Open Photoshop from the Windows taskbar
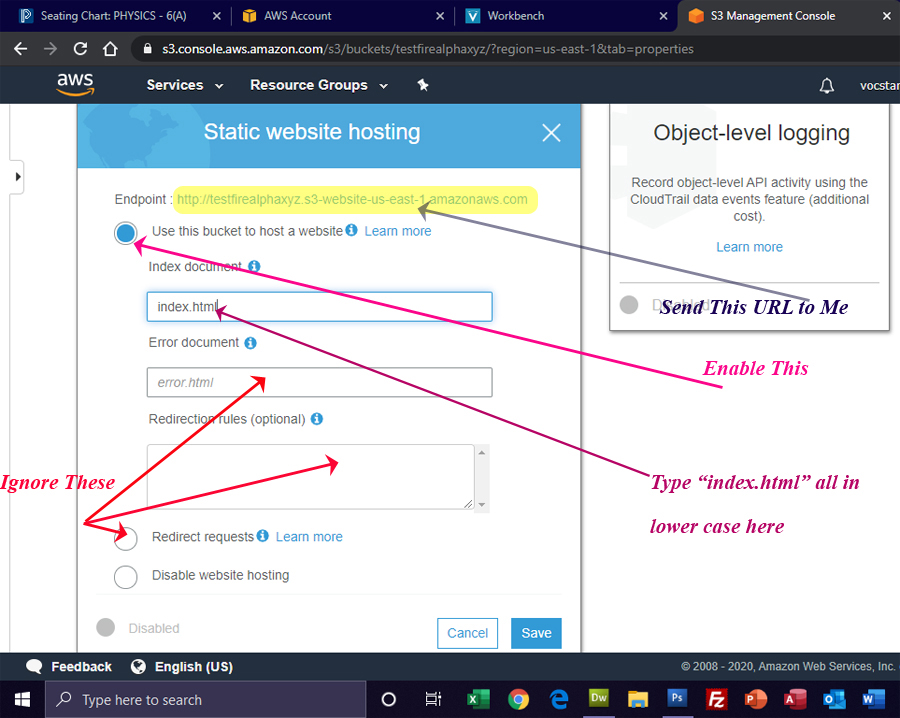Screen dimensions: 900x718 tap(677, 699)
